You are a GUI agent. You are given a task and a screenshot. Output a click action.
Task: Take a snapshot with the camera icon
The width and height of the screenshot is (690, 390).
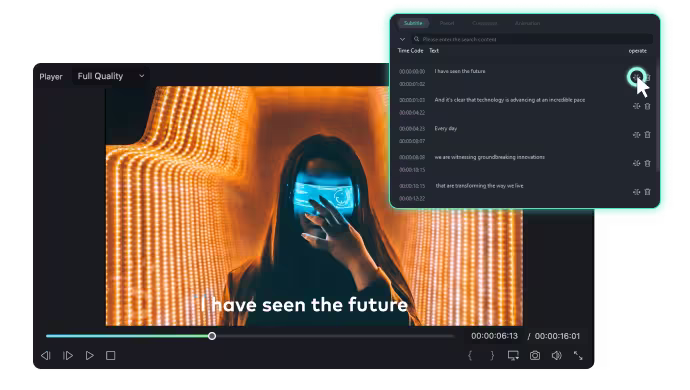coord(535,355)
